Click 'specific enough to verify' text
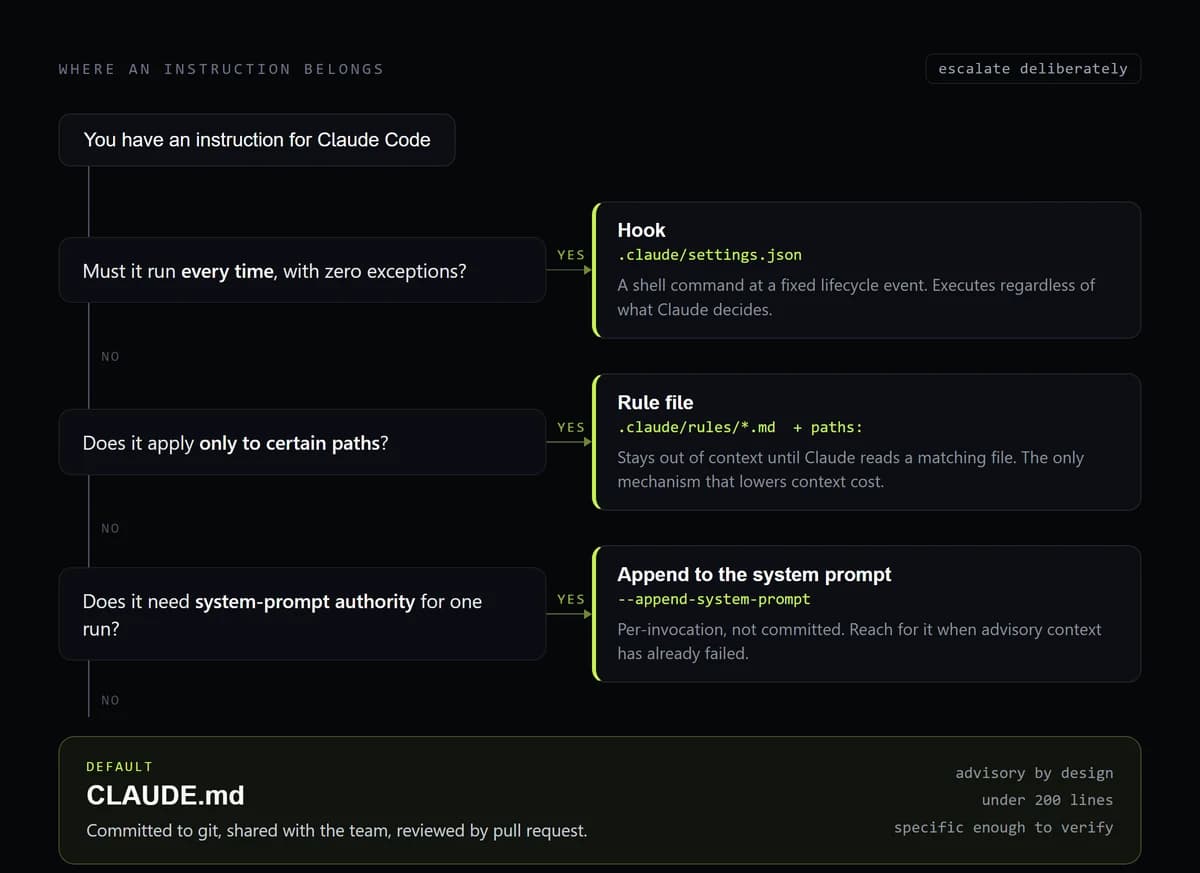Screen dimensions: 1200x873 pos(1003,827)
